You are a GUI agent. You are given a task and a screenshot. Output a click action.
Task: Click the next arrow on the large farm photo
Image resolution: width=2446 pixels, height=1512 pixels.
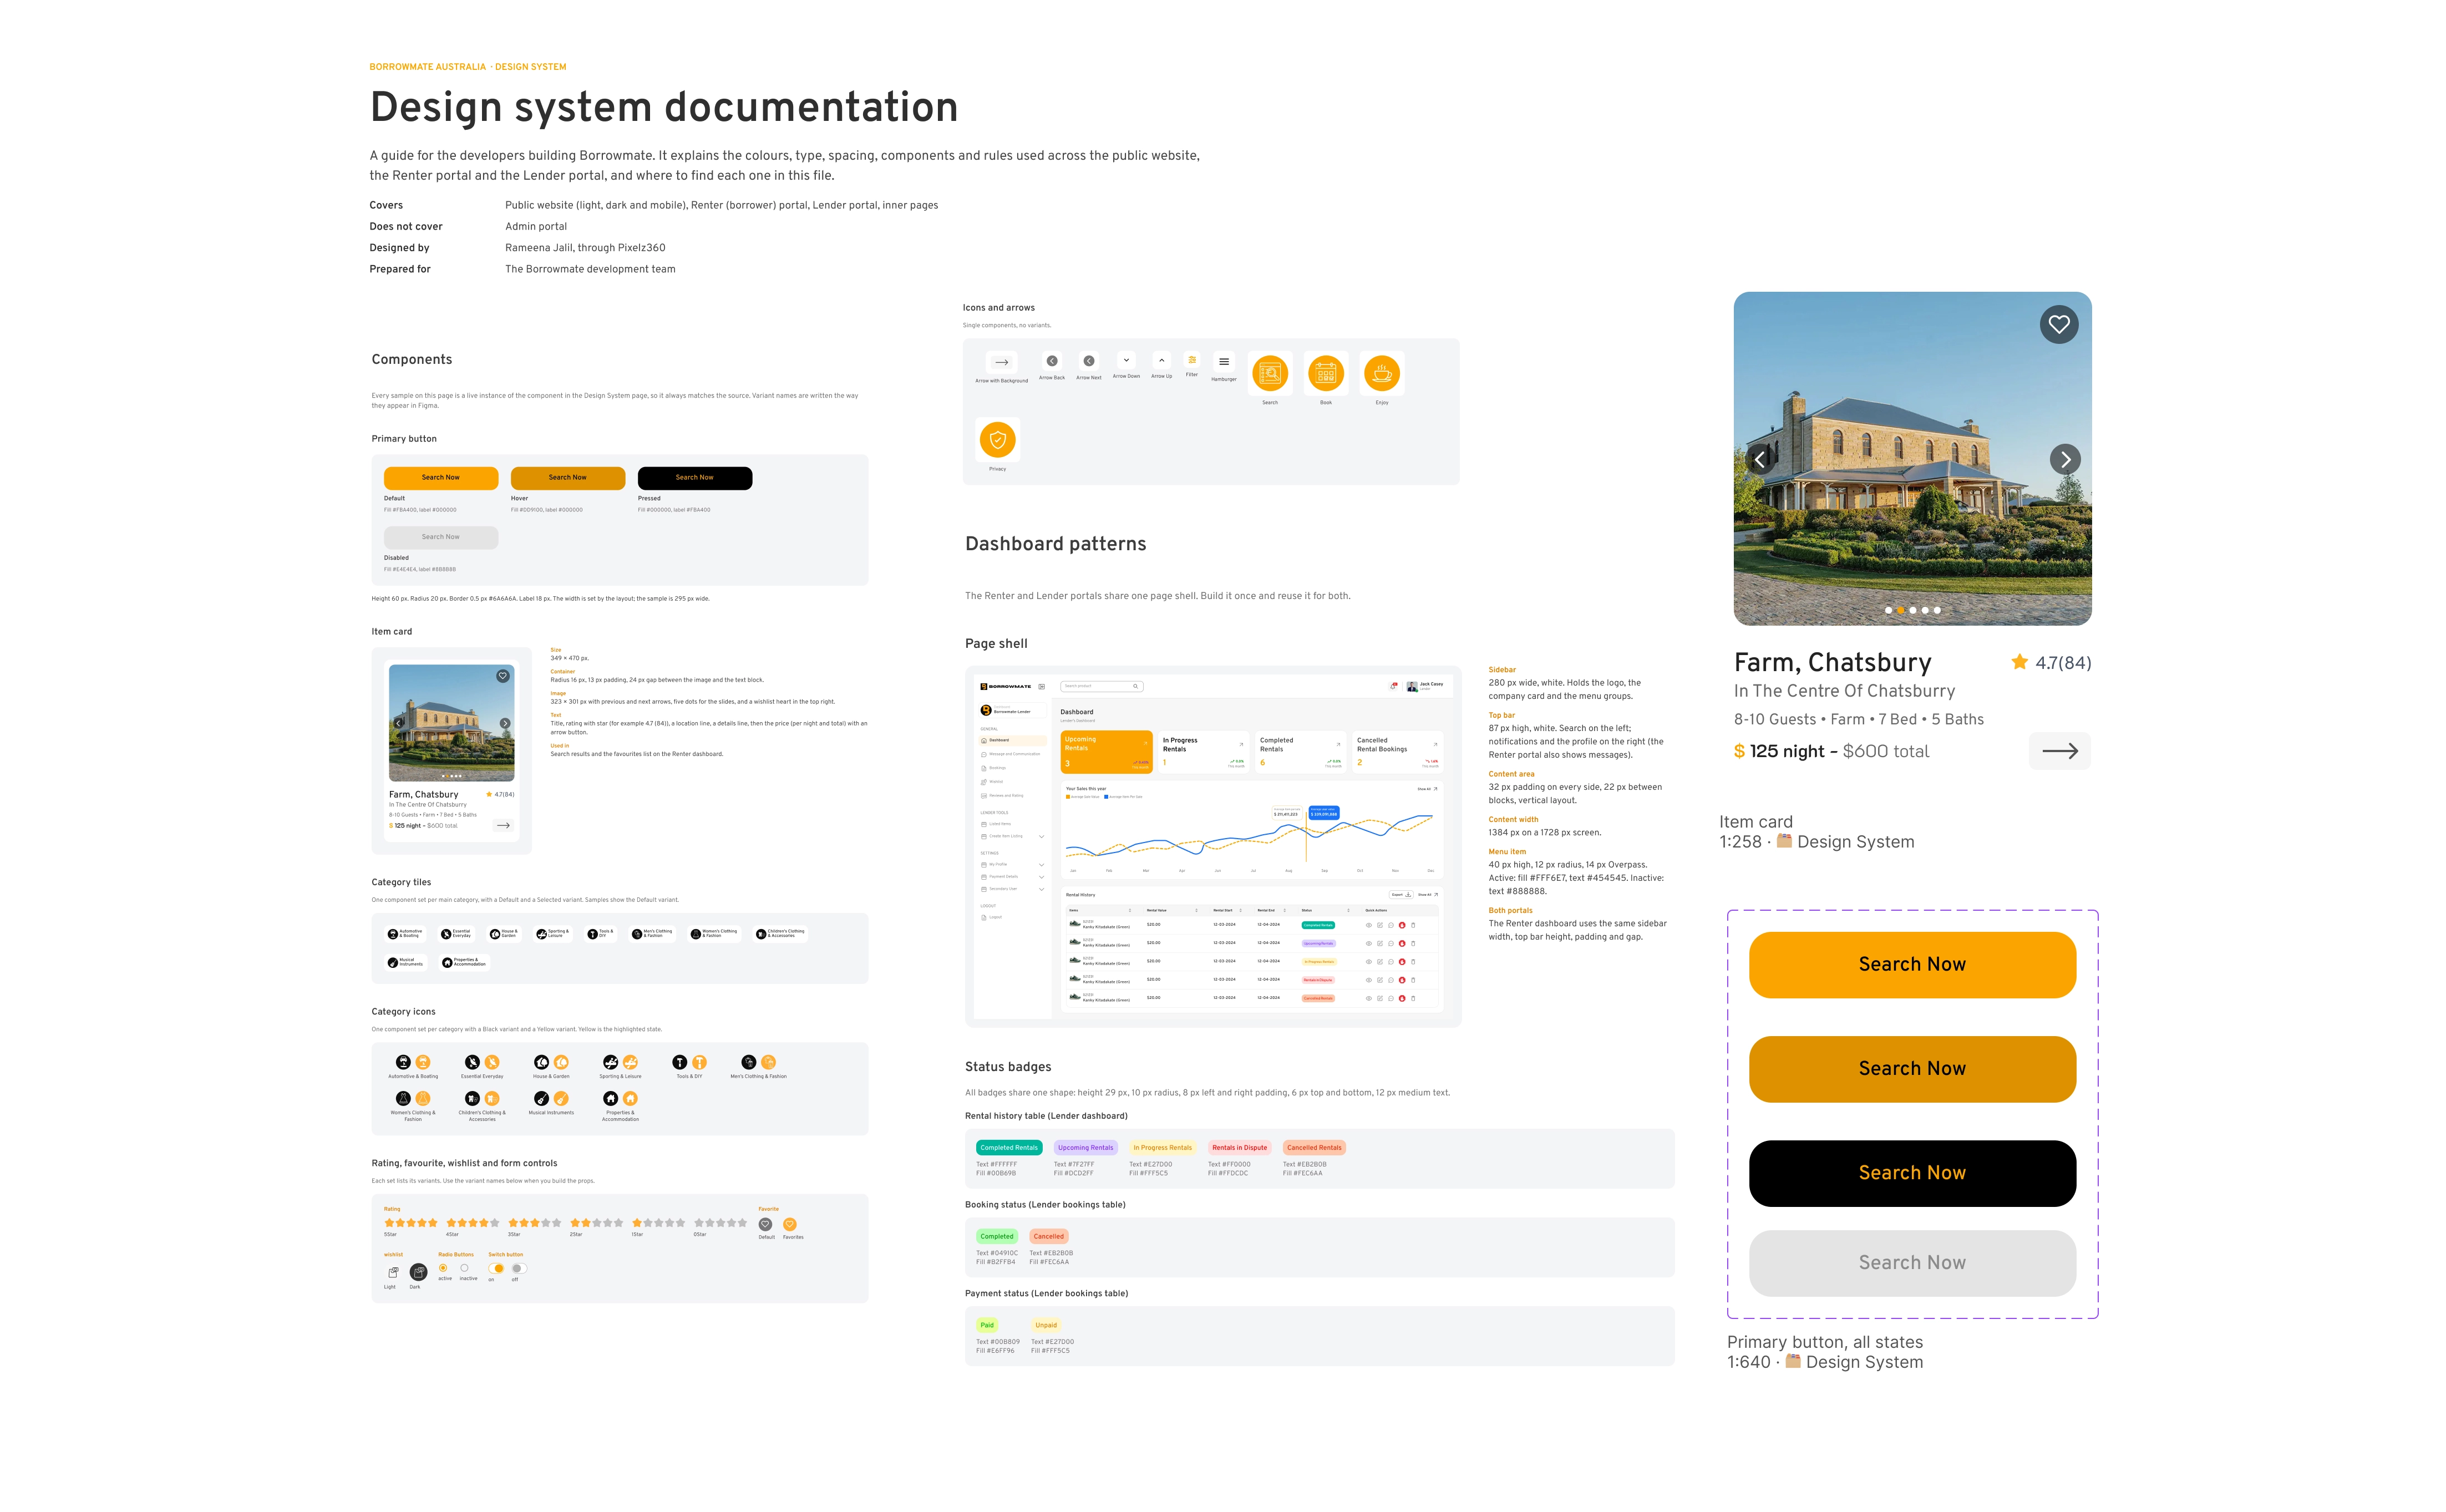click(x=2065, y=459)
